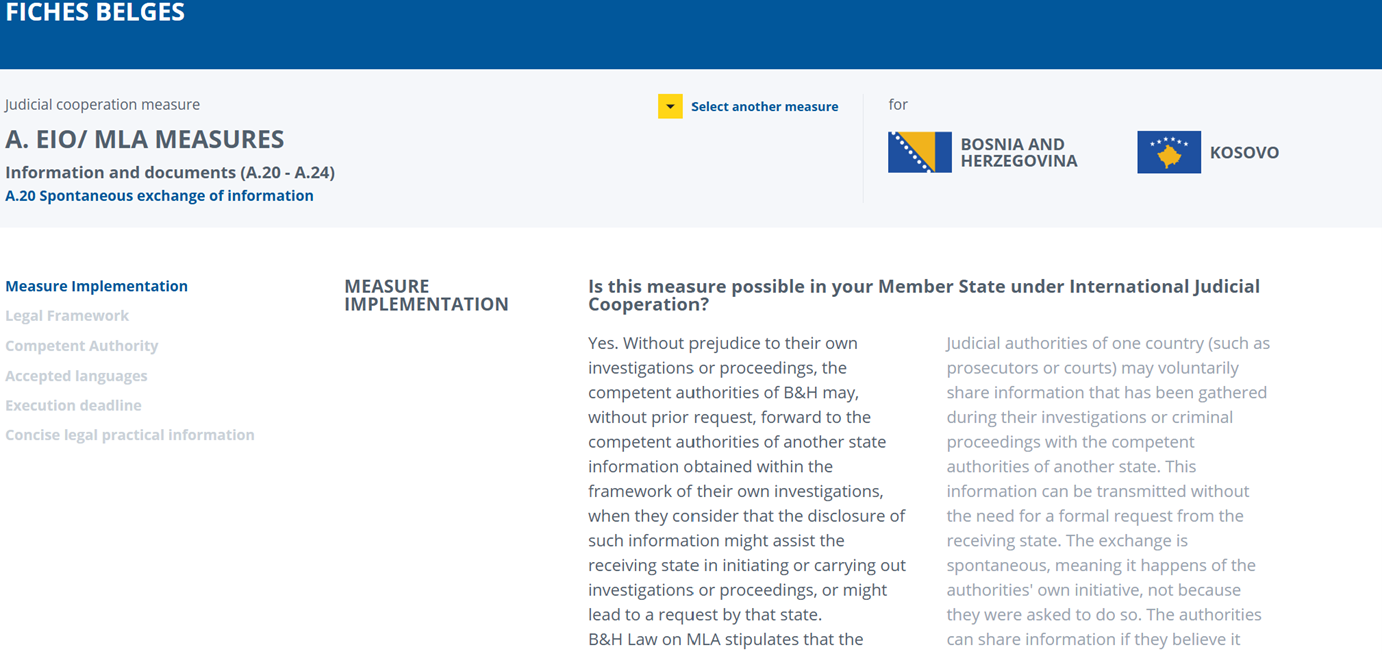Select Measure Implementation in the sidebar

tap(96, 286)
